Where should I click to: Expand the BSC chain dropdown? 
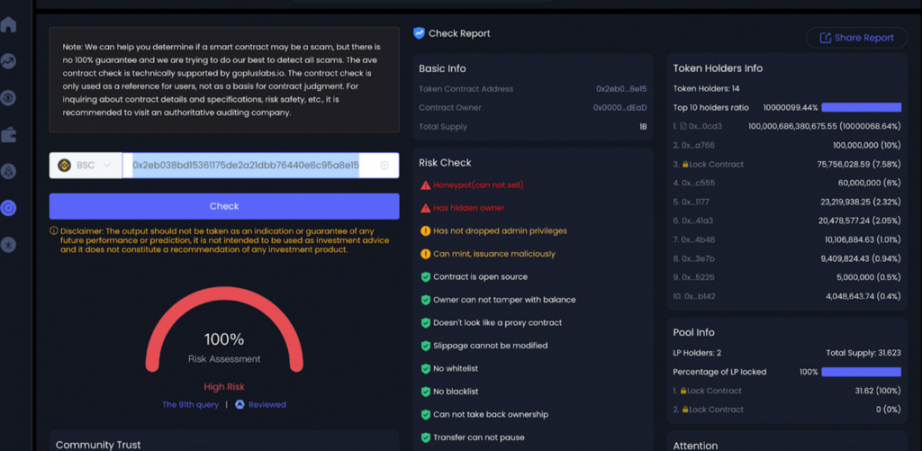point(85,165)
